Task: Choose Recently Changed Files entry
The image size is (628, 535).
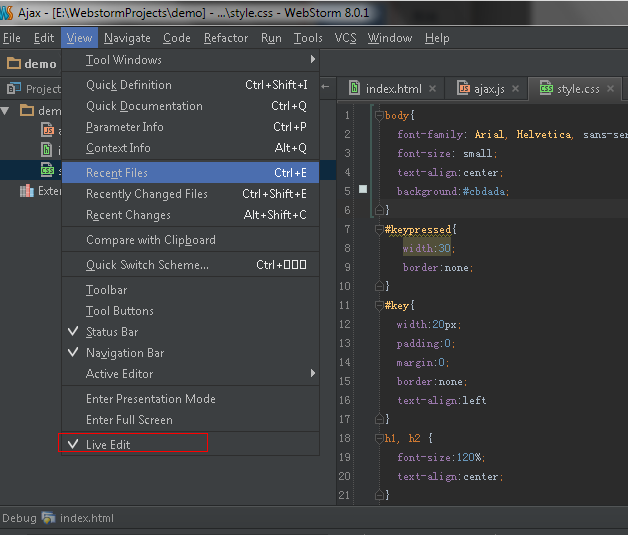Action: tap(191, 194)
